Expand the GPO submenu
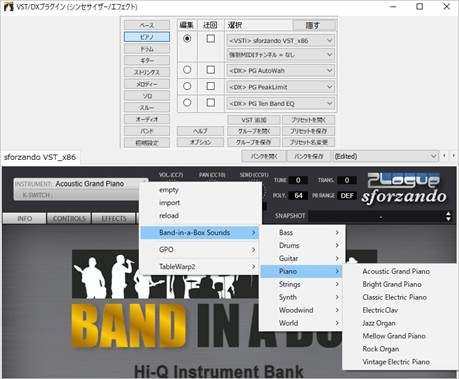Viewport: 459px width, 379px height. click(x=200, y=250)
